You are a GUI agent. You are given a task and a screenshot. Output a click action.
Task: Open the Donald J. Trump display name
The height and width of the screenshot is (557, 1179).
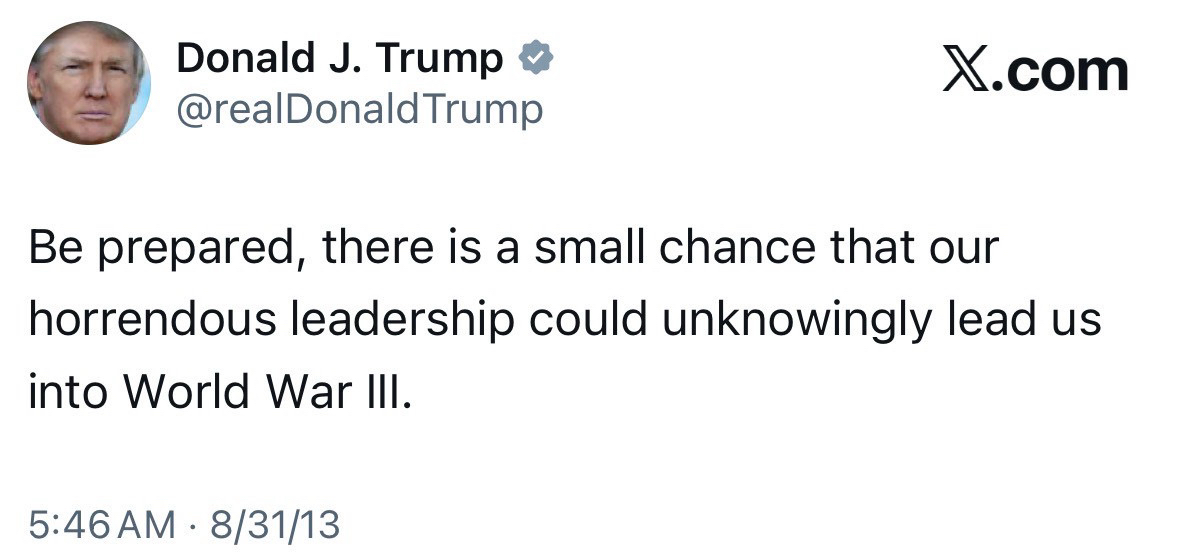point(340,60)
